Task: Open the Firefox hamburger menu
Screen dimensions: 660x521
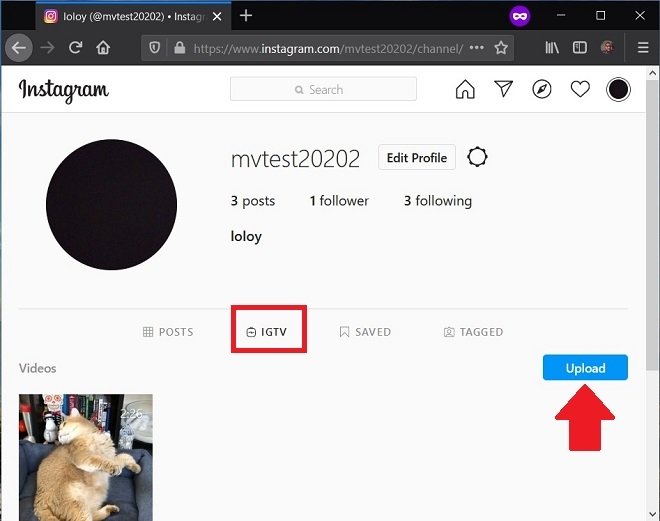Action: 643,48
